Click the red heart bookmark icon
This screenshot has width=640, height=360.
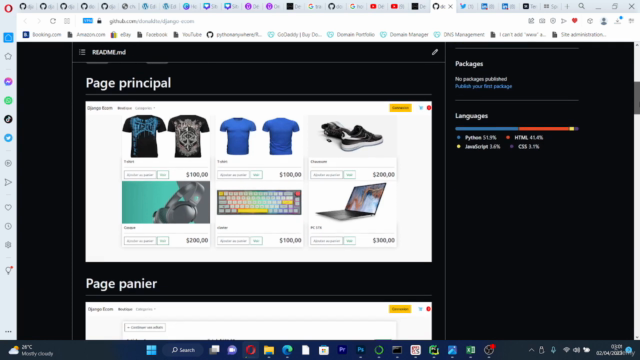[575, 21]
